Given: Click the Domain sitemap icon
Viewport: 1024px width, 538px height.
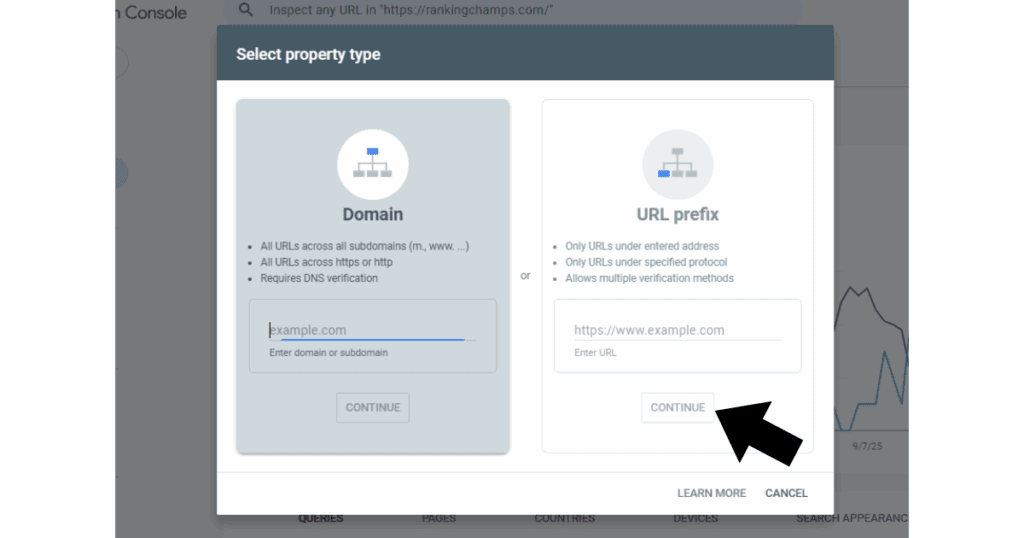Looking at the screenshot, I should 372,165.
